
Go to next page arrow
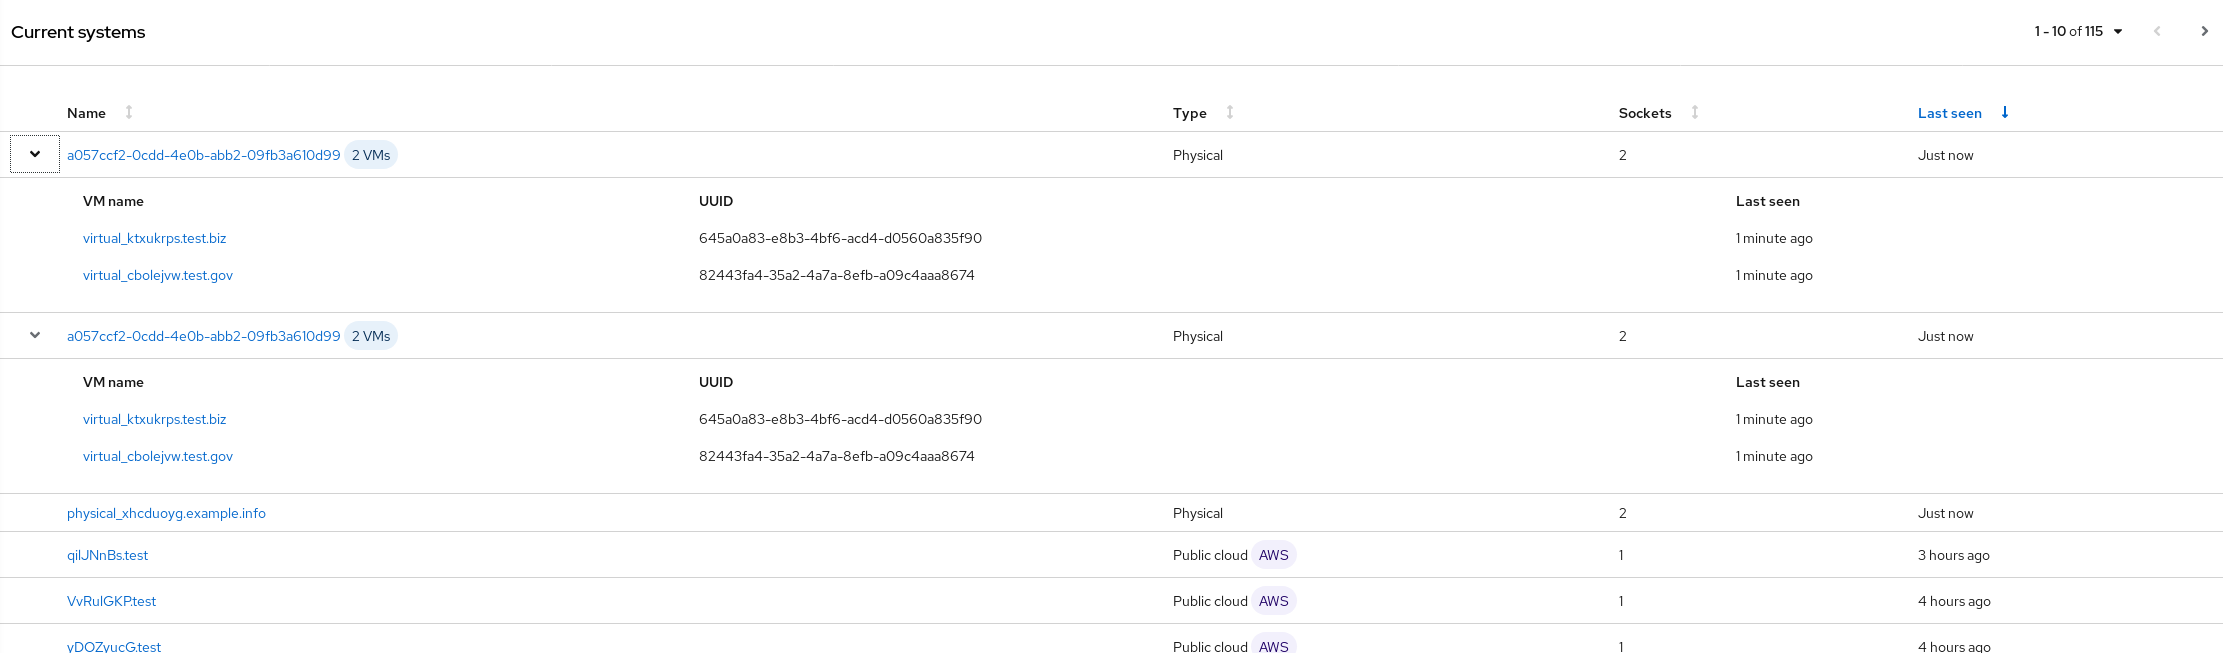pyautogui.click(x=2204, y=31)
